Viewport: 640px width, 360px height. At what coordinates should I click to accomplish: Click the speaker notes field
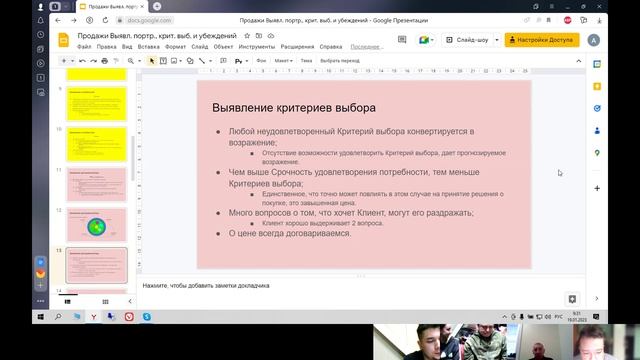point(361,286)
